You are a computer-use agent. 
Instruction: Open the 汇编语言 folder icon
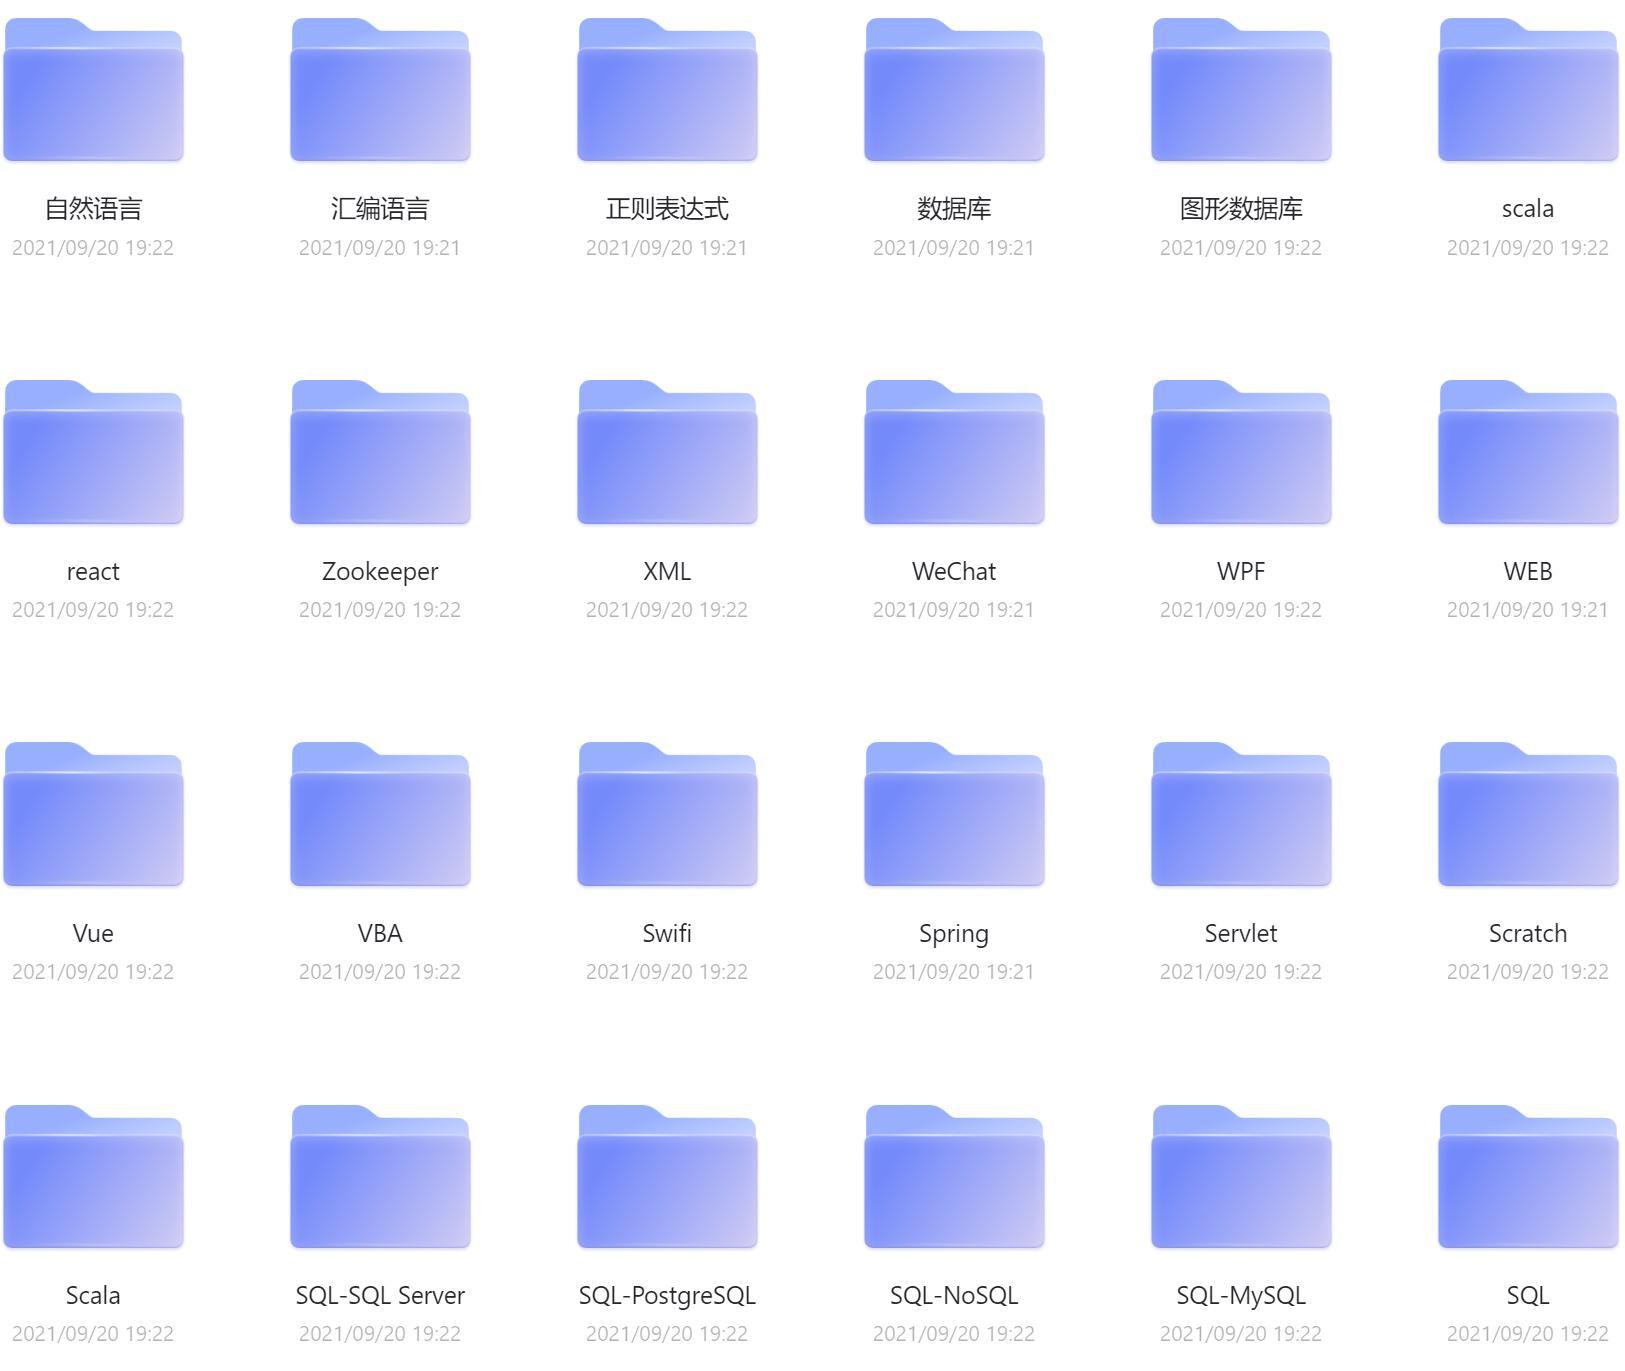[x=380, y=89]
